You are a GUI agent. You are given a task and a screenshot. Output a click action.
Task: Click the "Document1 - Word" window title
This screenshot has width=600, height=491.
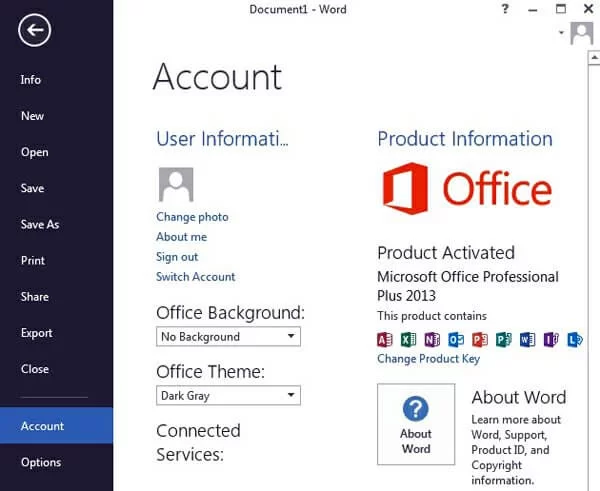298,9
